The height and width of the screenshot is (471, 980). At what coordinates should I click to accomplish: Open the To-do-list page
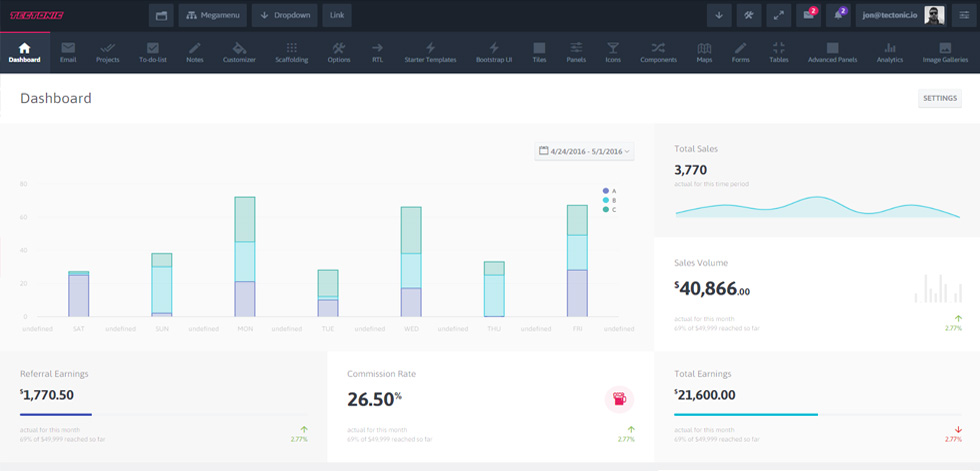tap(152, 52)
